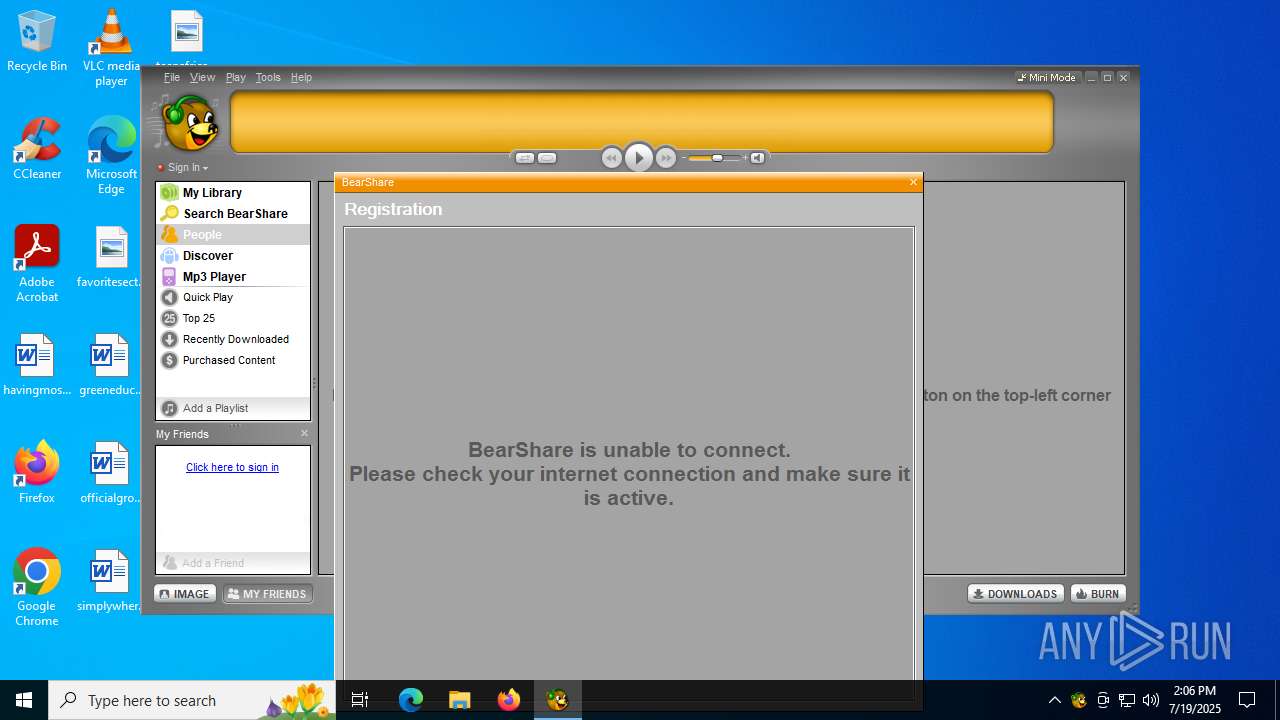Open the notification center

(x=1247, y=700)
